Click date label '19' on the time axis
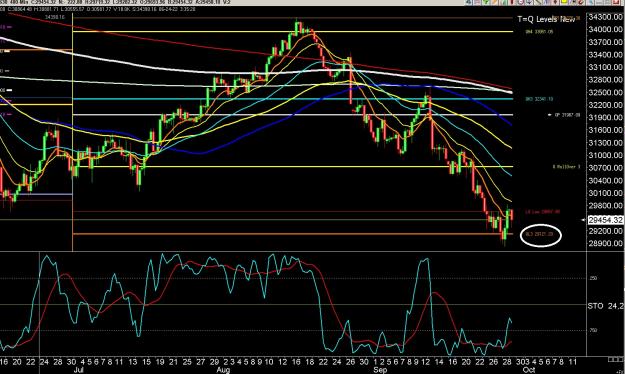The height and width of the screenshot is (374, 625). click(x=160, y=362)
